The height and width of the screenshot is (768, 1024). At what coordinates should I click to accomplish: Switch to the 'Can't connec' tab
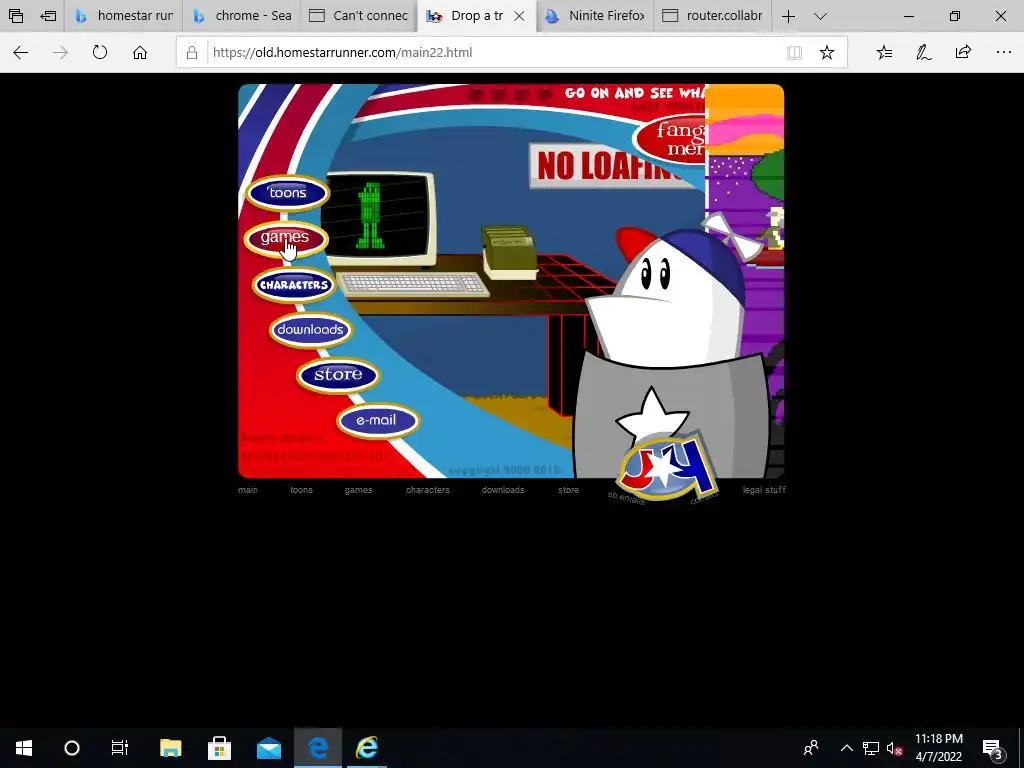click(359, 16)
